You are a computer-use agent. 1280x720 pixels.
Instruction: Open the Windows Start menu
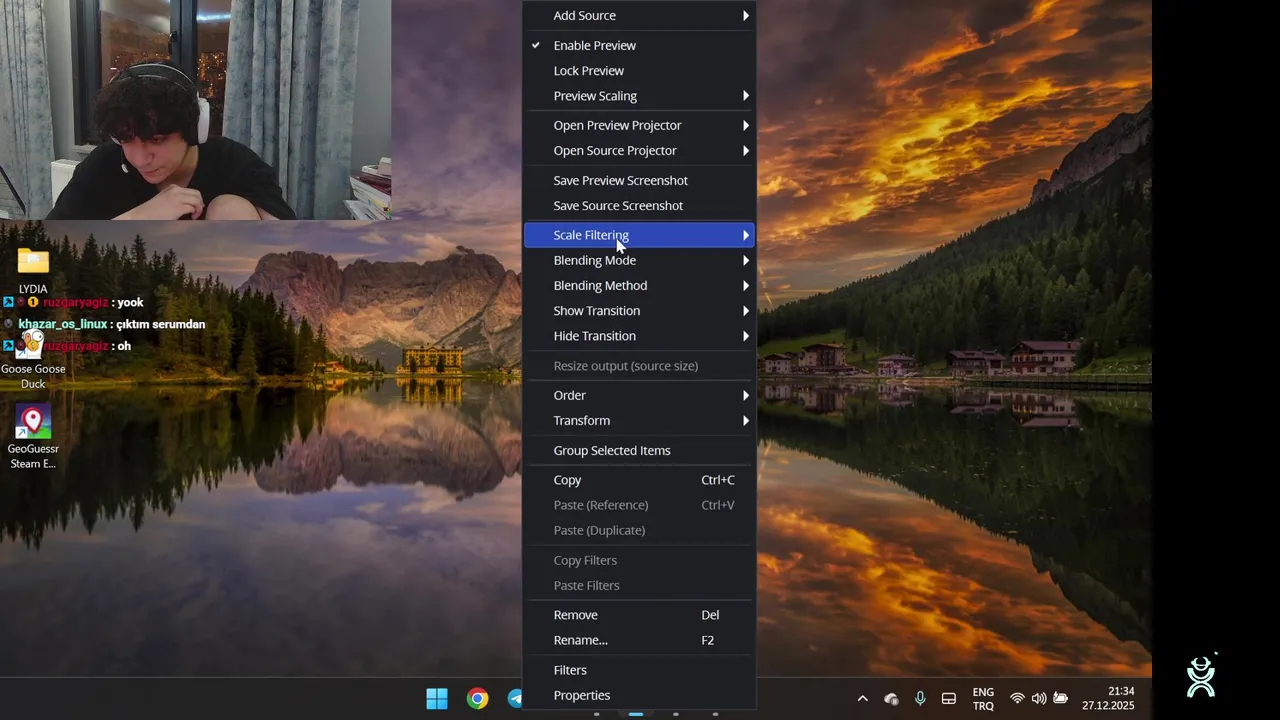(437, 698)
